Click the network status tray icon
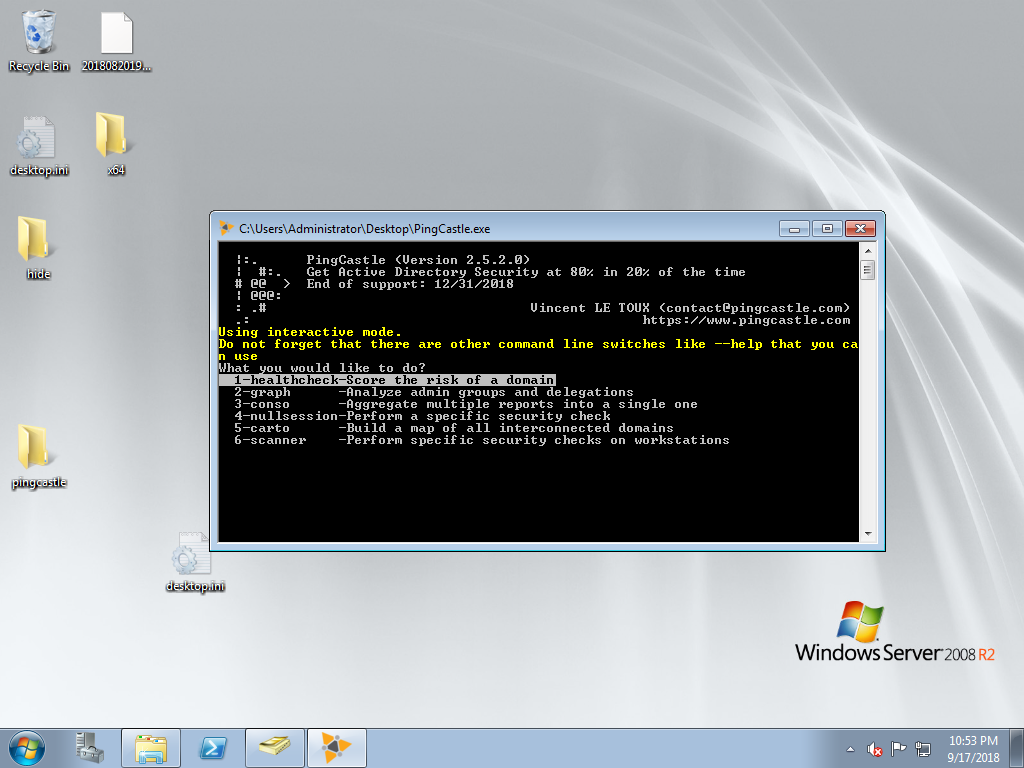This screenshot has height=768, width=1024. coord(923,748)
